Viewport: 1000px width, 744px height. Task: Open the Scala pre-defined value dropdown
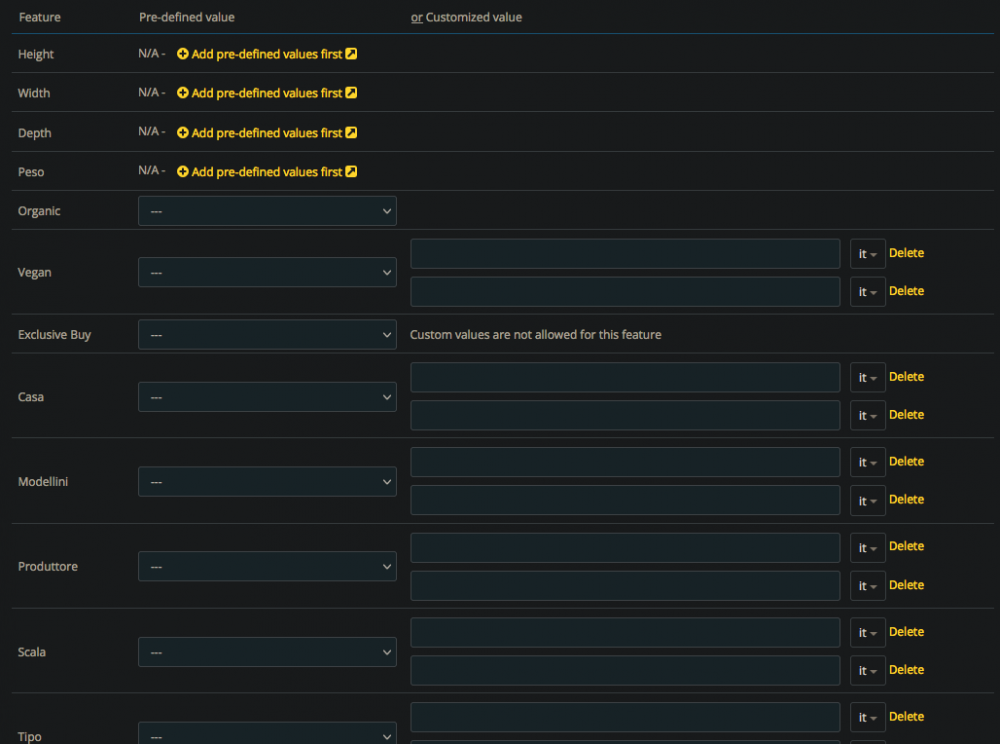tap(267, 652)
